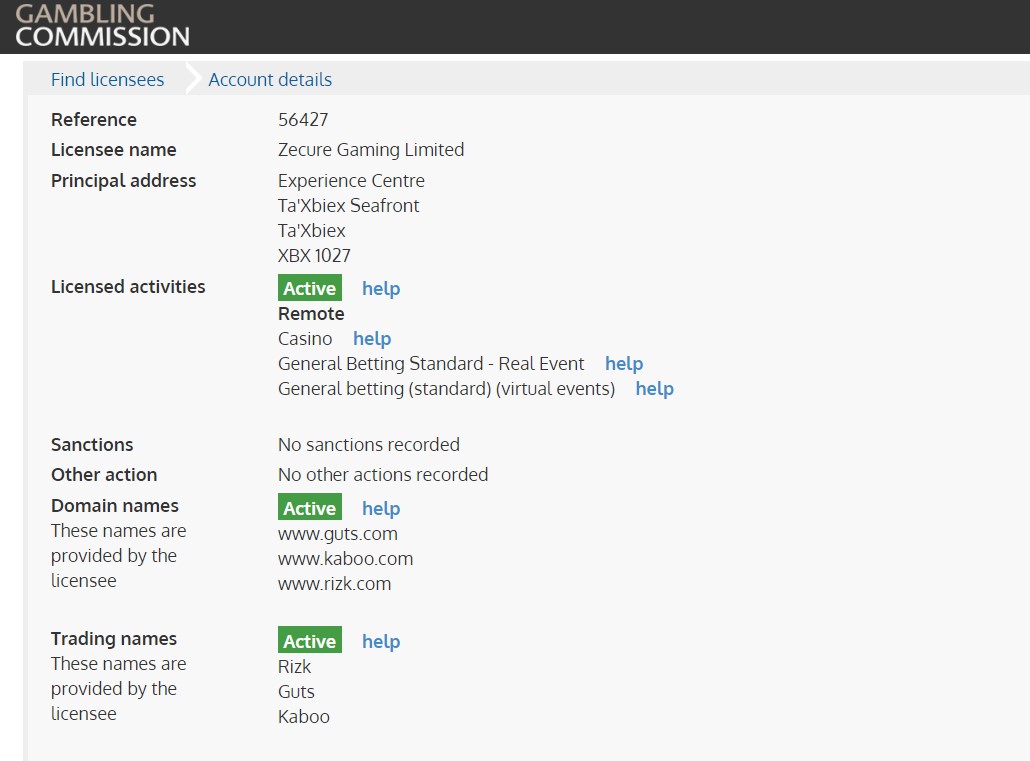Click the Domain names field label

tap(115, 505)
